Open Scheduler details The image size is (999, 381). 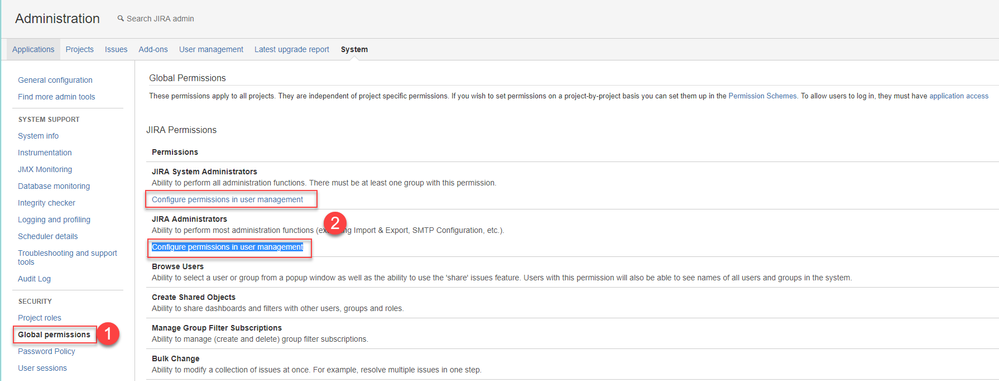(48, 236)
